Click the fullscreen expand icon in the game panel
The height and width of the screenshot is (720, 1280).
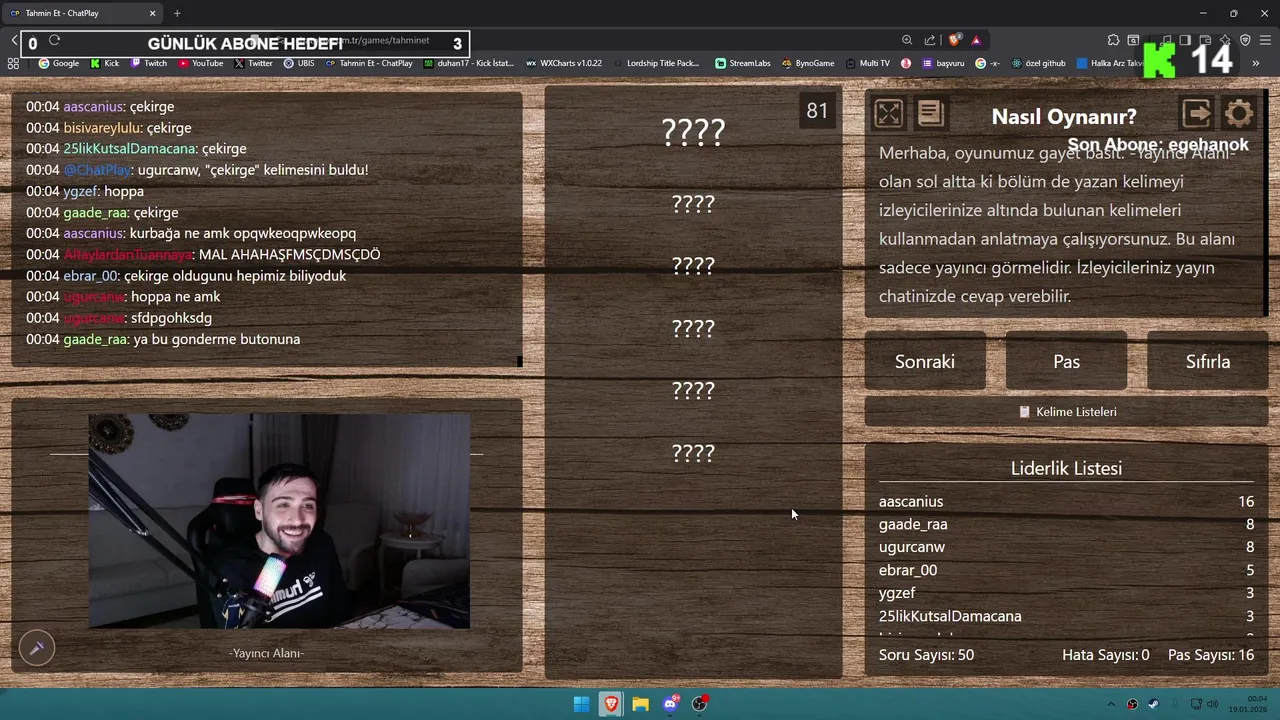(888, 113)
